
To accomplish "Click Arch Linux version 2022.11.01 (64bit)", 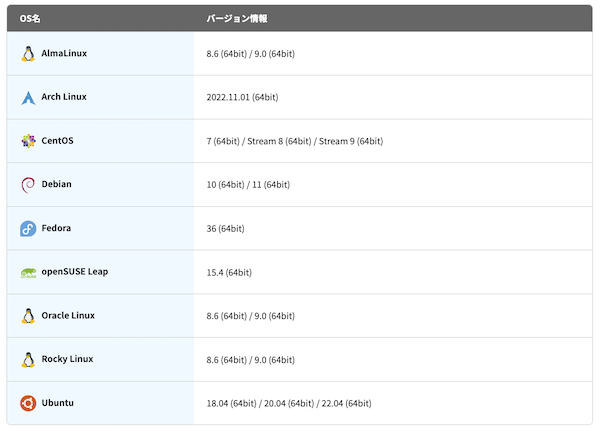I will [x=242, y=98].
